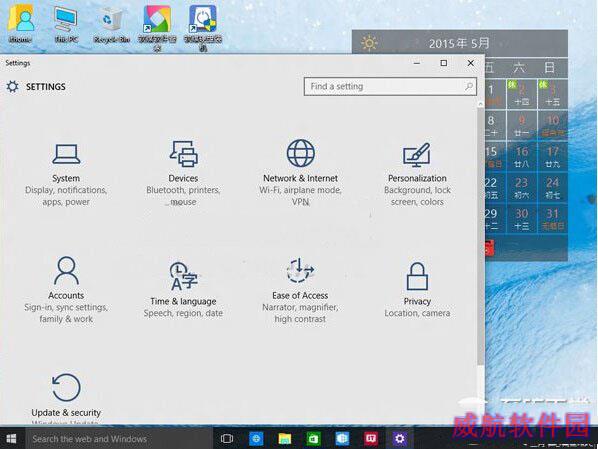
Task: Click the Settings gear icon on taskbar
Action: pos(400,439)
